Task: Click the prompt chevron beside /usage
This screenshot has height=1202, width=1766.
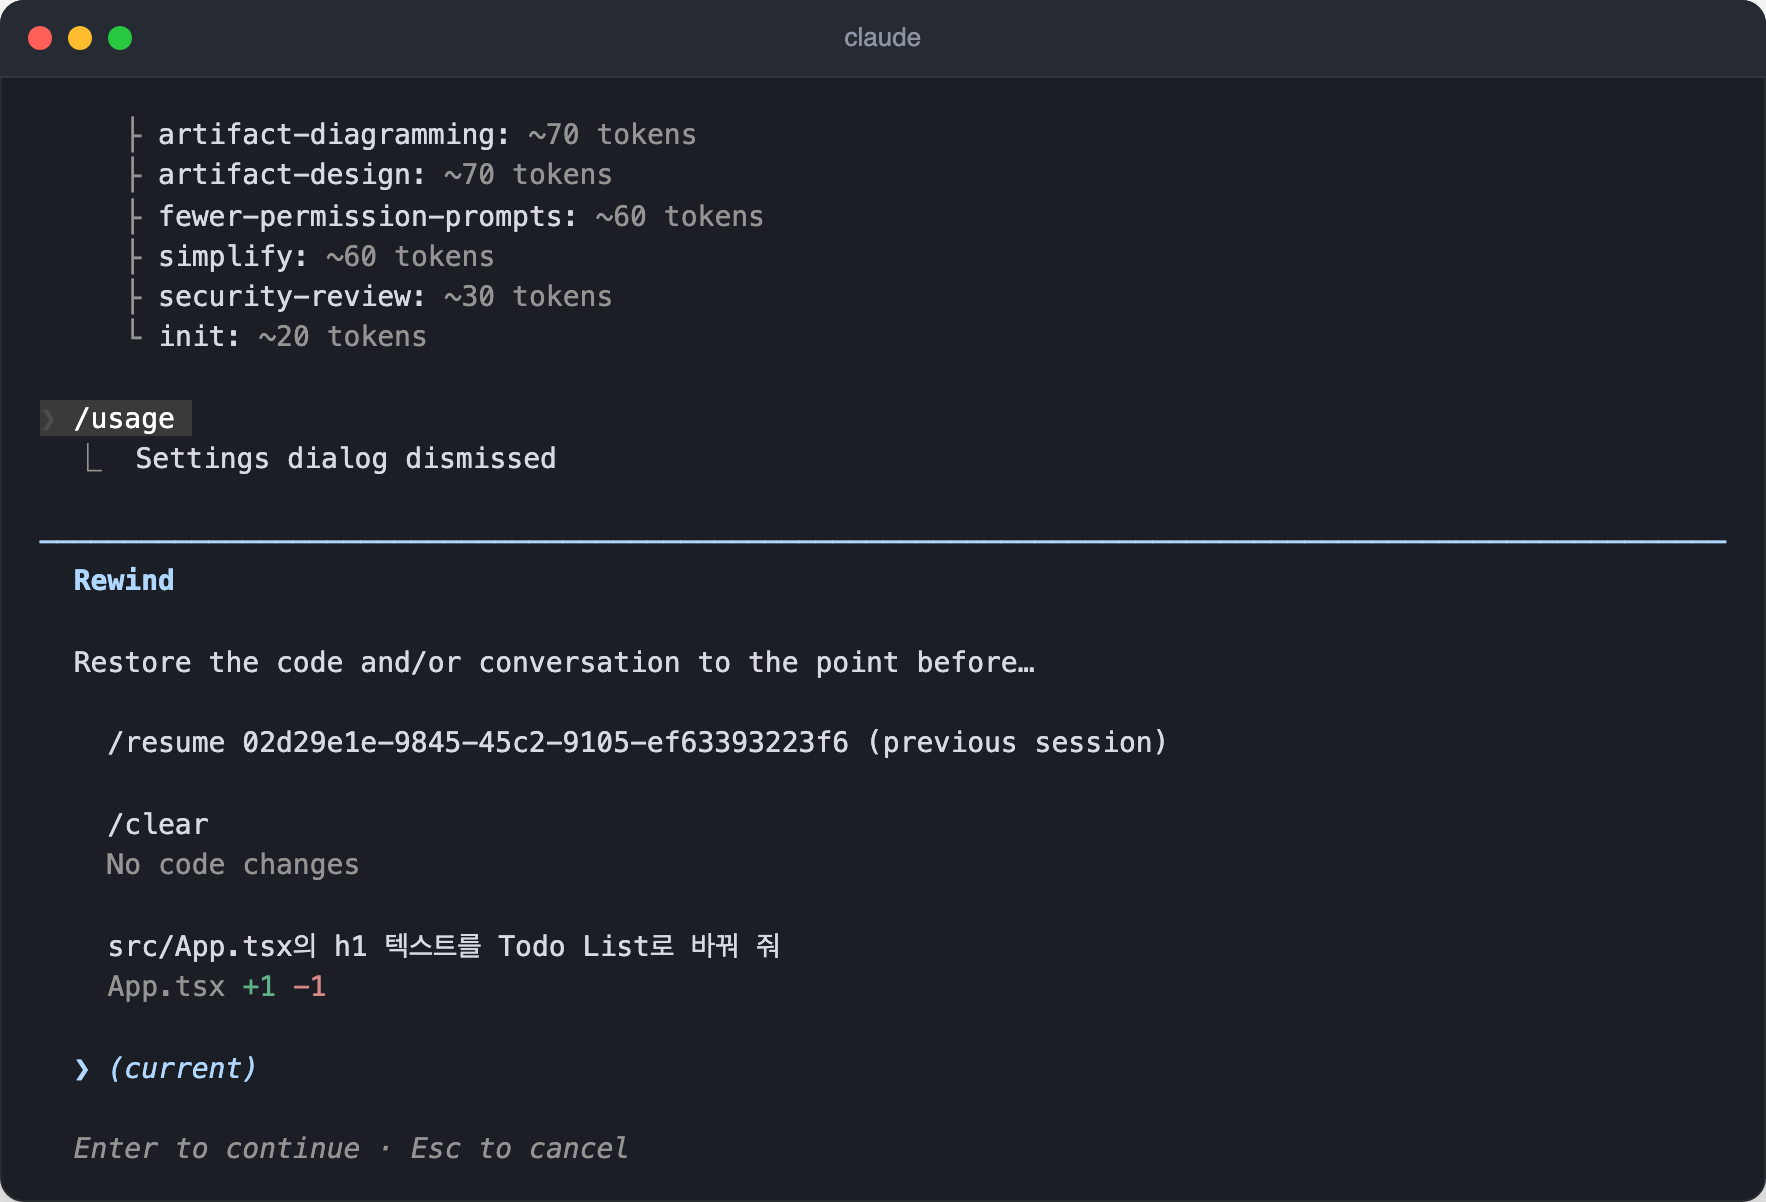Action: click(x=48, y=418)
